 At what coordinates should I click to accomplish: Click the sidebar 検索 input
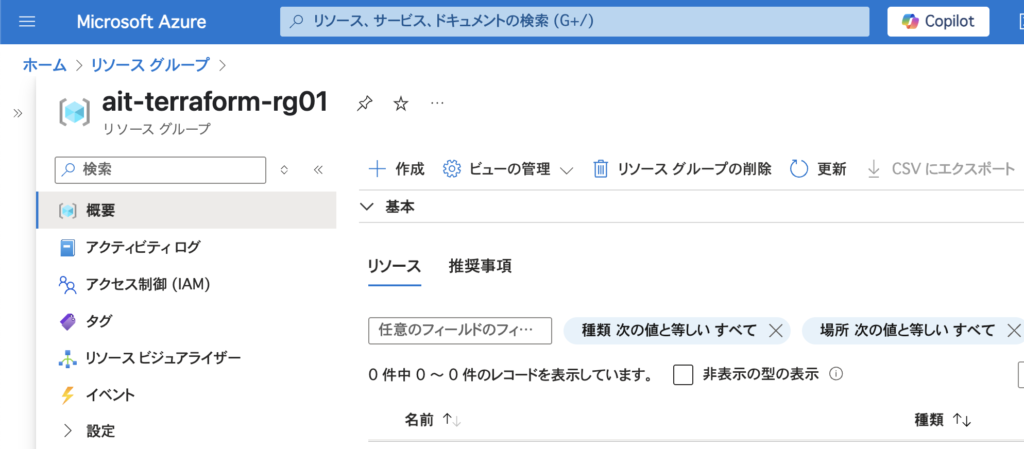(161, 170)
